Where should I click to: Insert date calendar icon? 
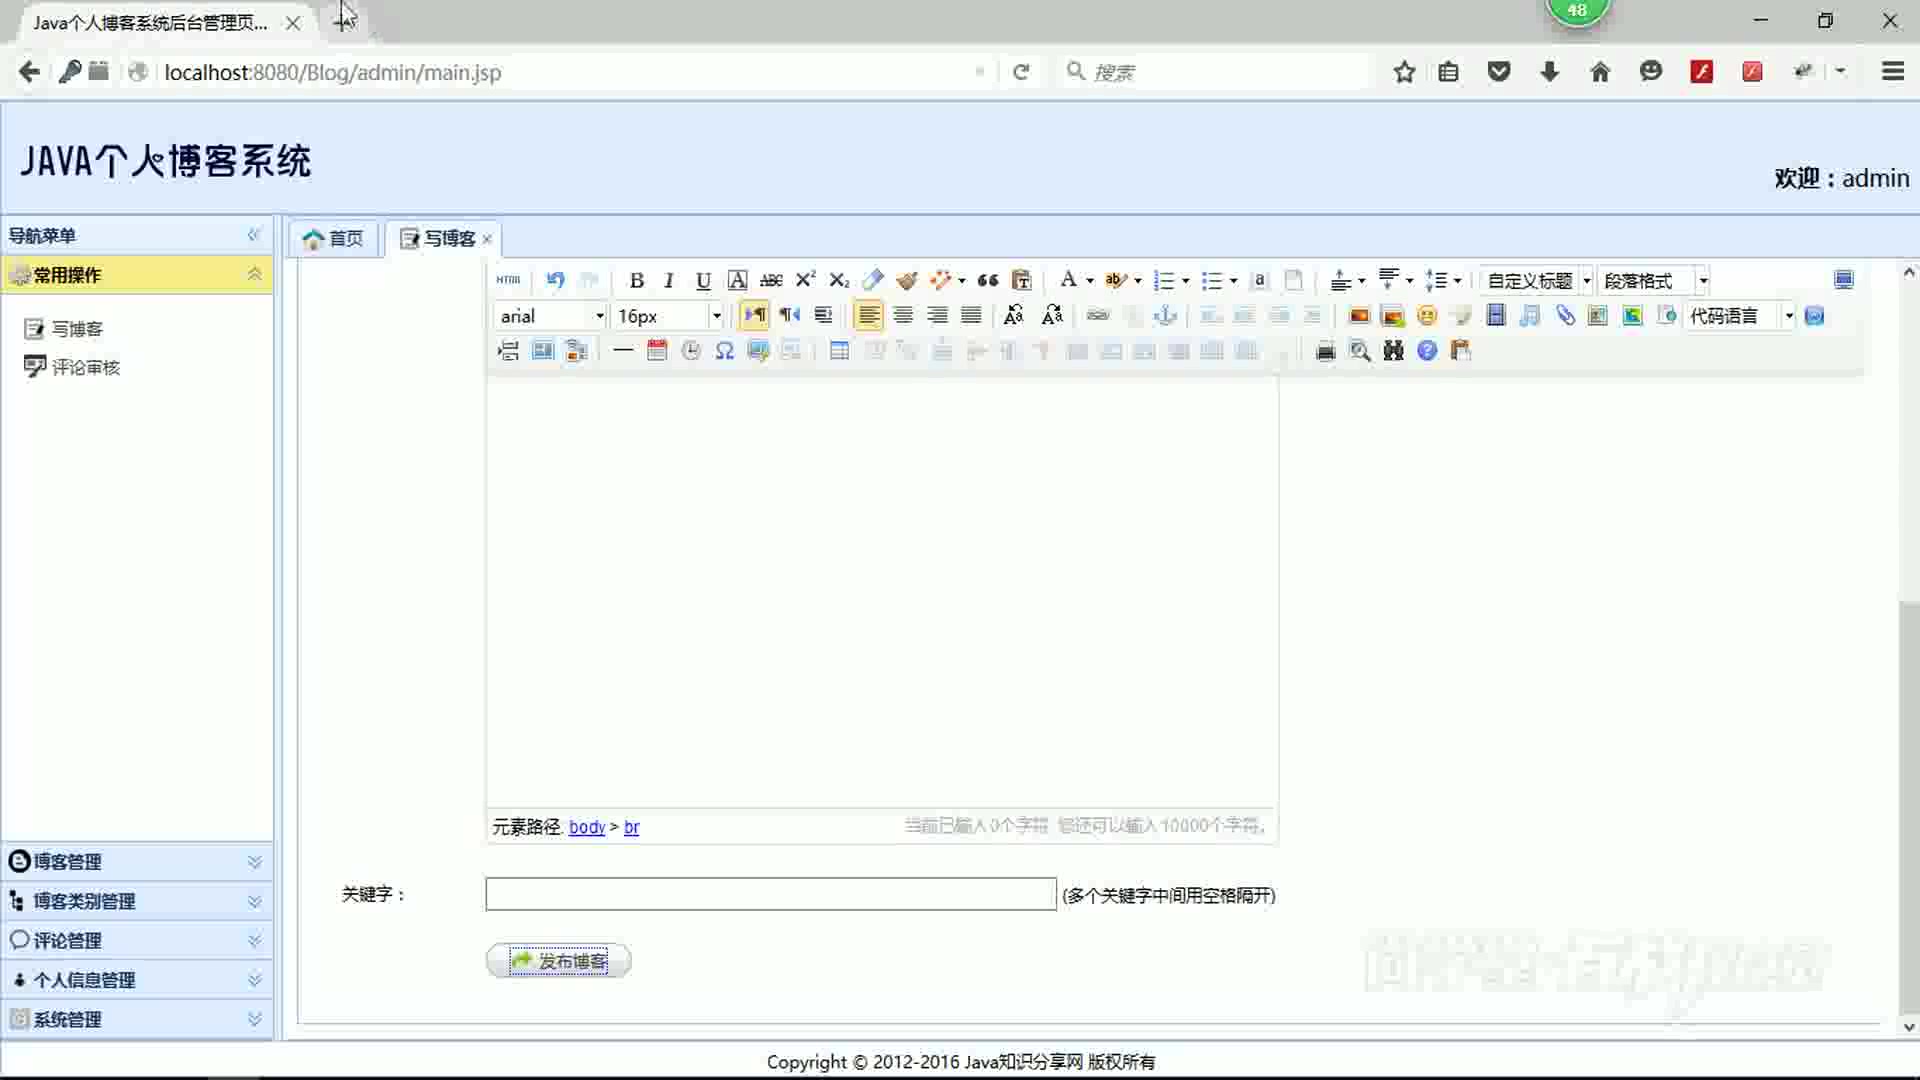(657, 351)
